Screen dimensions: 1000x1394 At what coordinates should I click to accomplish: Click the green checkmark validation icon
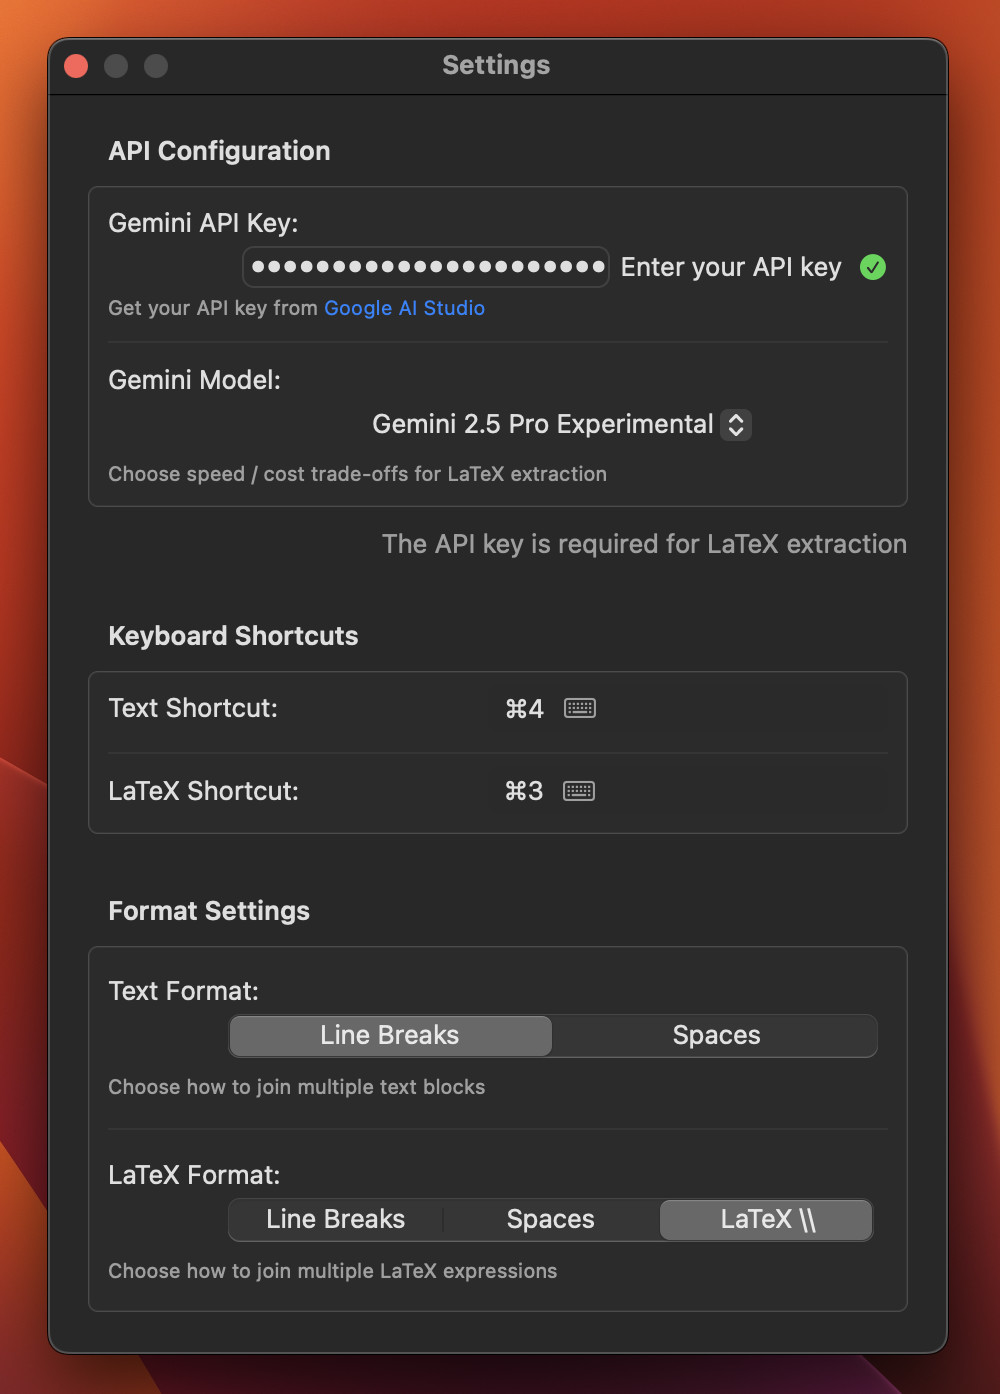873,267
